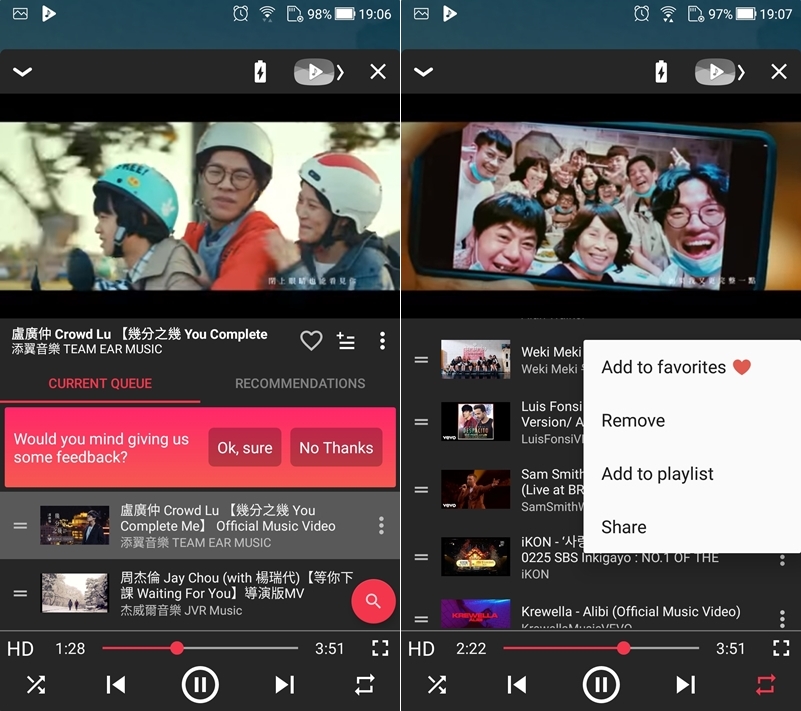Tap the battery saver icon in right player
Screen dimensions: 801x711
[x=661, y=72]
